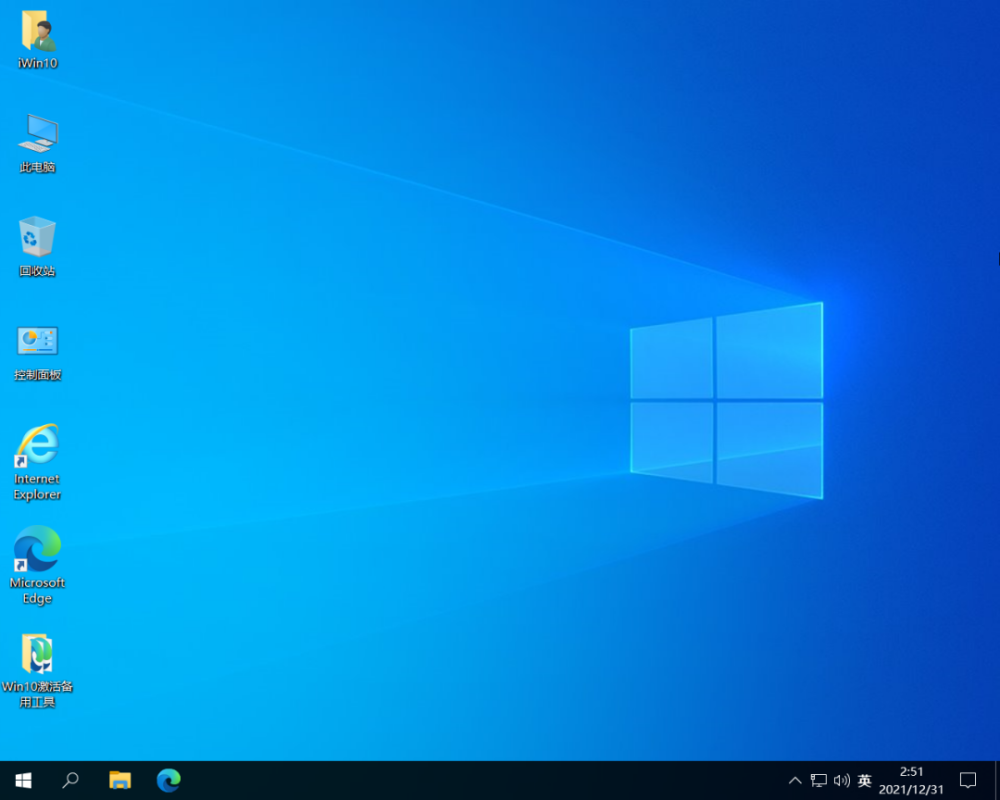Click Show Desktop sliver at taskbar end
This screenshot has height=800, width=1000.
[997, 780]
